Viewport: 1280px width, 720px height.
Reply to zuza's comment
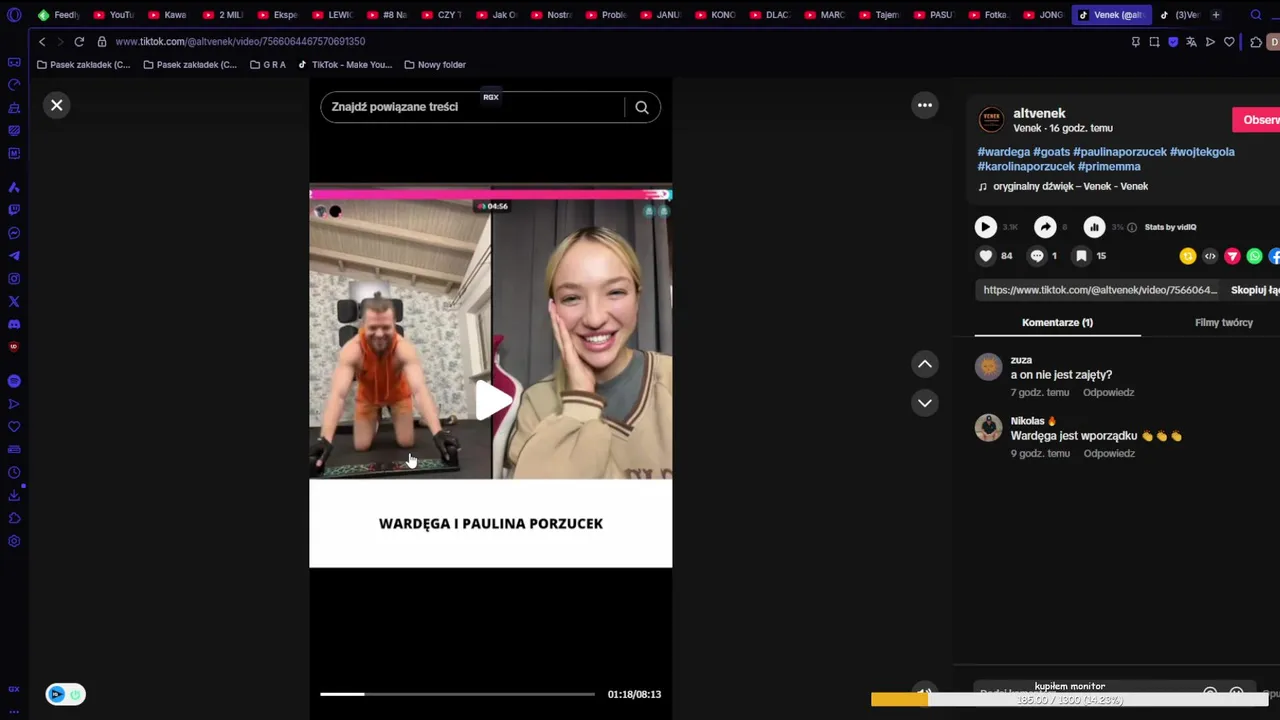pos(1108,393)
